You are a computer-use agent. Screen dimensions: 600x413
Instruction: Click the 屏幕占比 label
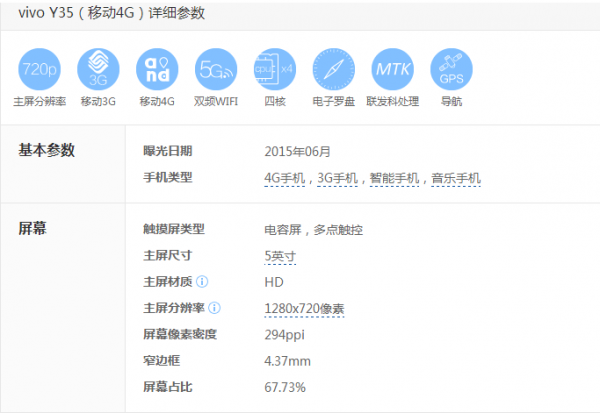coord(168,387)
